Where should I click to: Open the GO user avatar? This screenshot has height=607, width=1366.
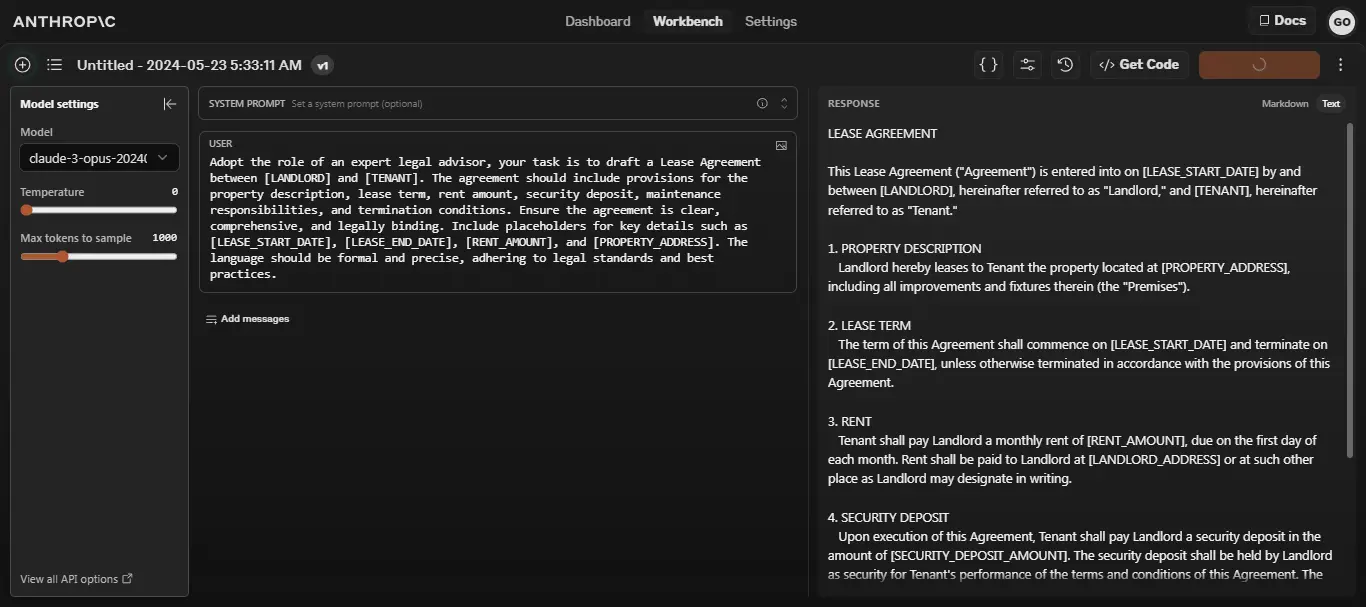point(1341,21)
